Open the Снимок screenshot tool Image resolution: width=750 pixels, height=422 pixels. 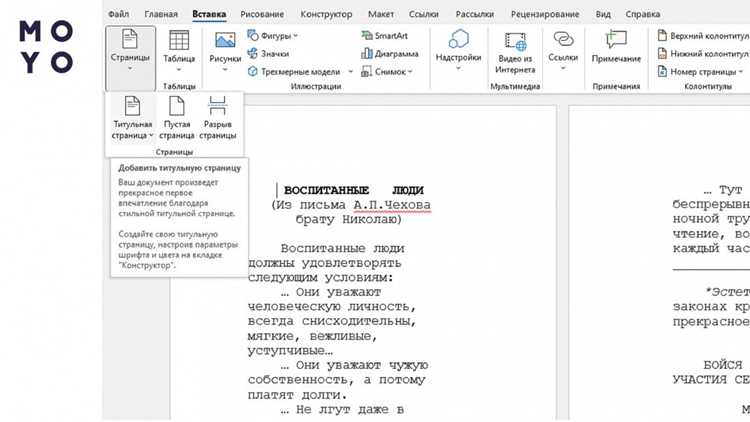coord(386,72)
